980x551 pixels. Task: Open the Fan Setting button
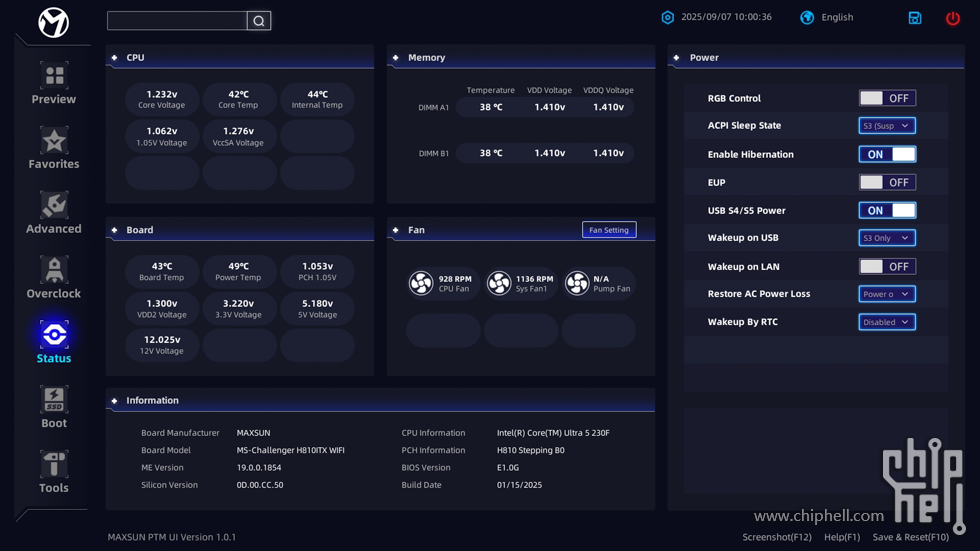click(609, 230)
